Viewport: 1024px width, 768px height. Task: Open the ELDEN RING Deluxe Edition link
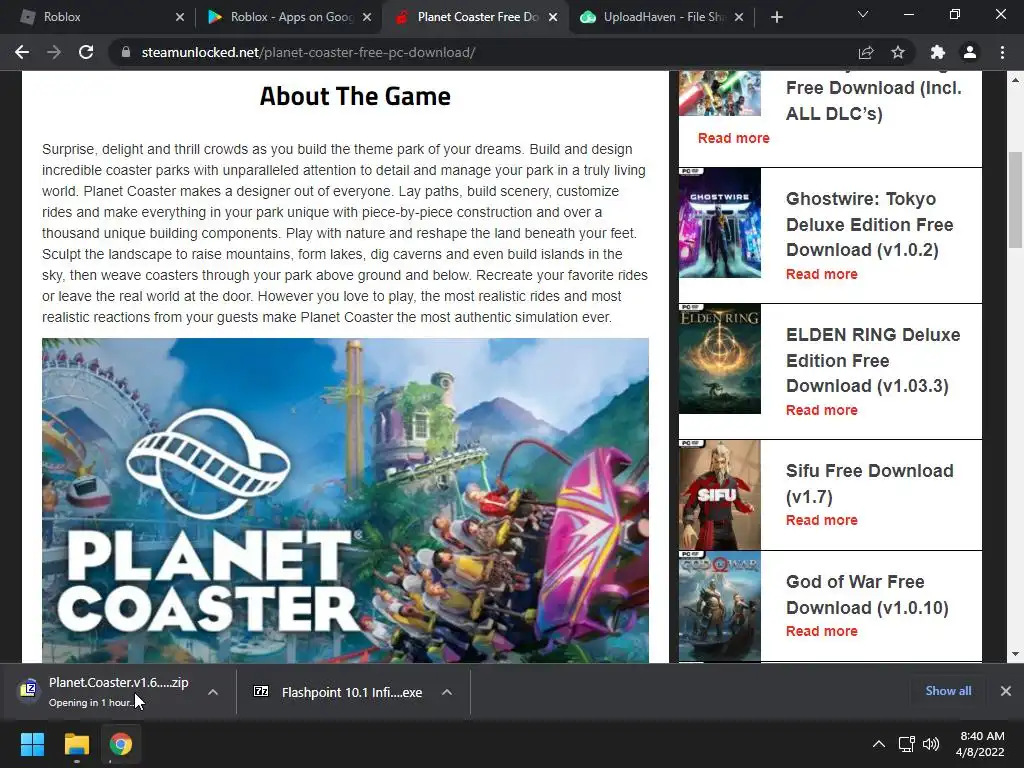872,360
